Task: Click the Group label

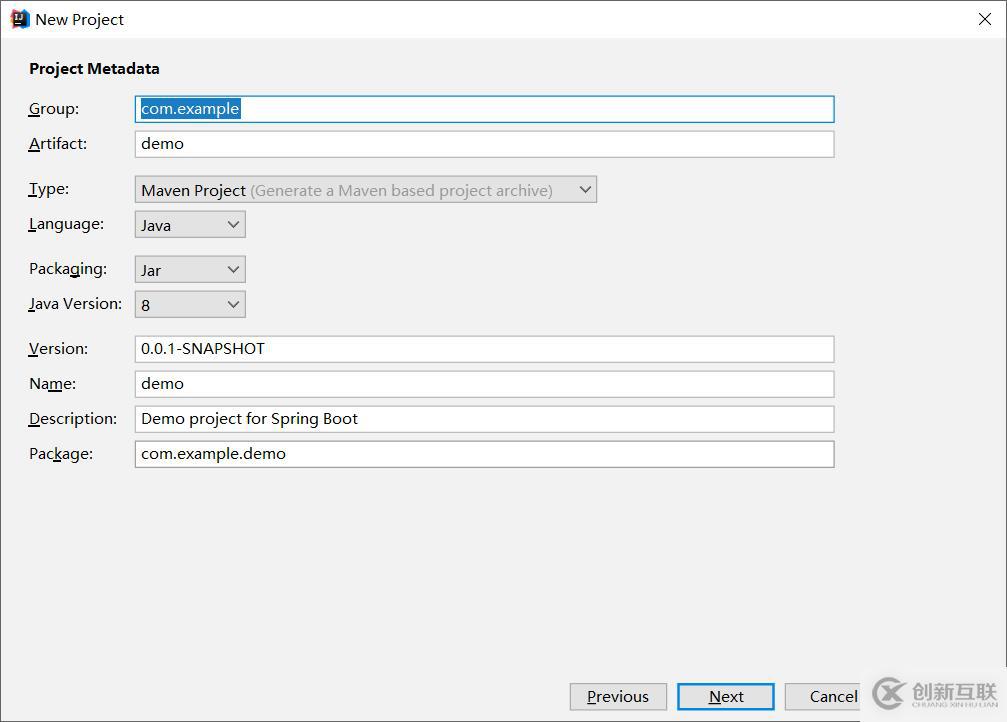Action: tap(54, 109)
